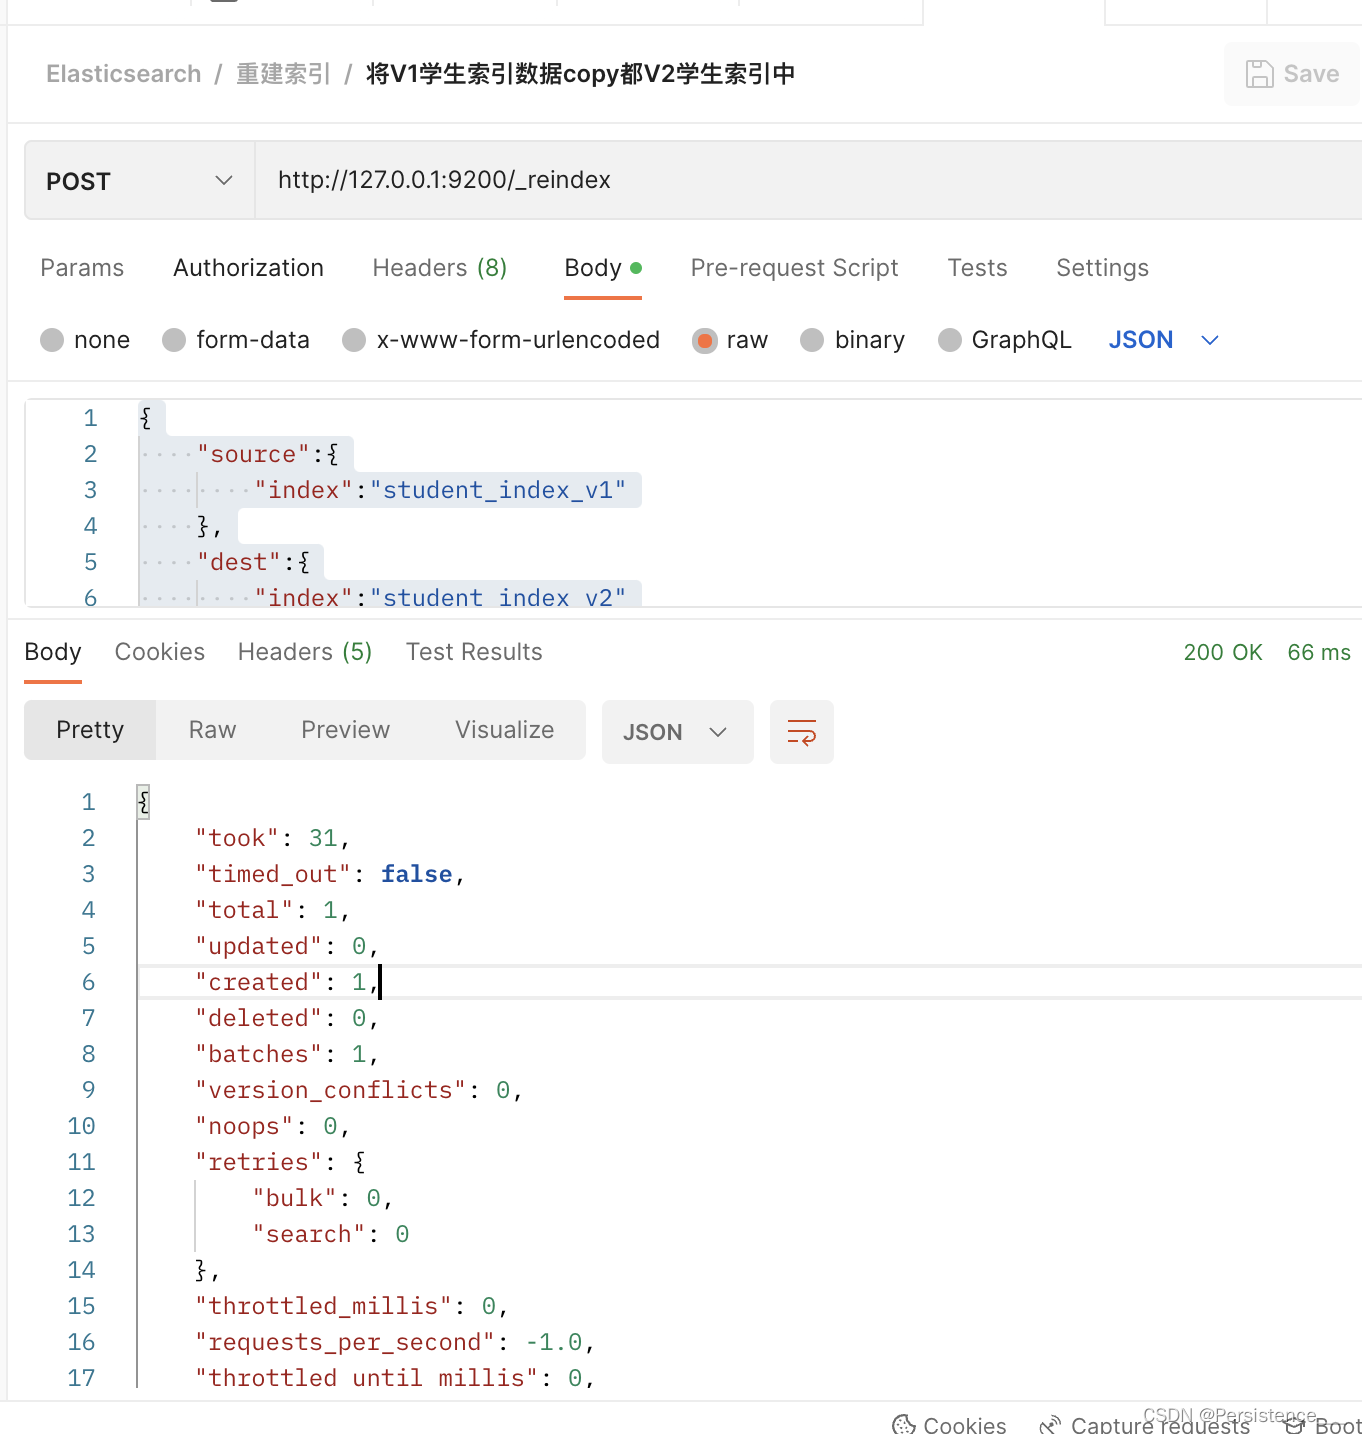Click the "student_index_v1" value in request body
Viewport: 1362px width, 1434px height.
point(498,490)
